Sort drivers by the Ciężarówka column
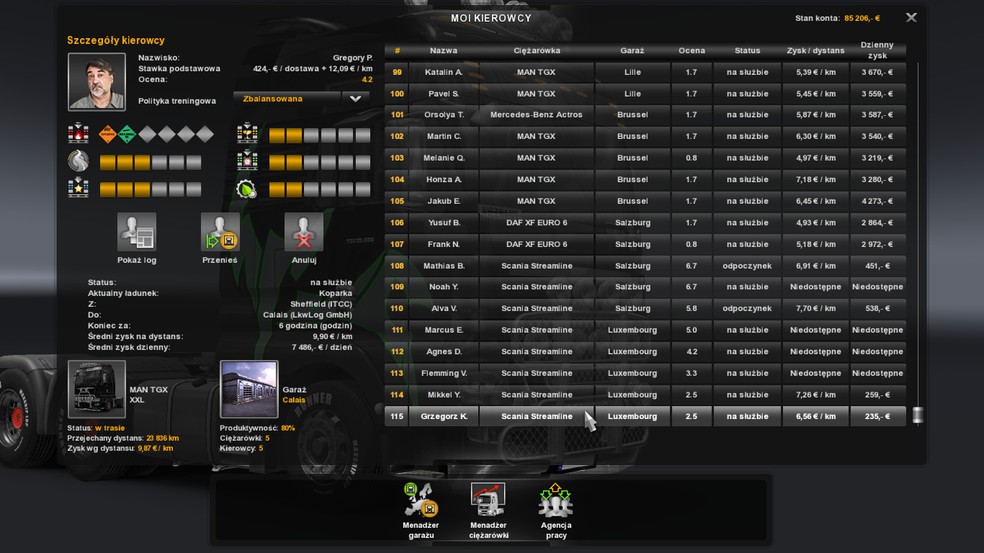The image size is (984, 553). click(x=537, y=50)
